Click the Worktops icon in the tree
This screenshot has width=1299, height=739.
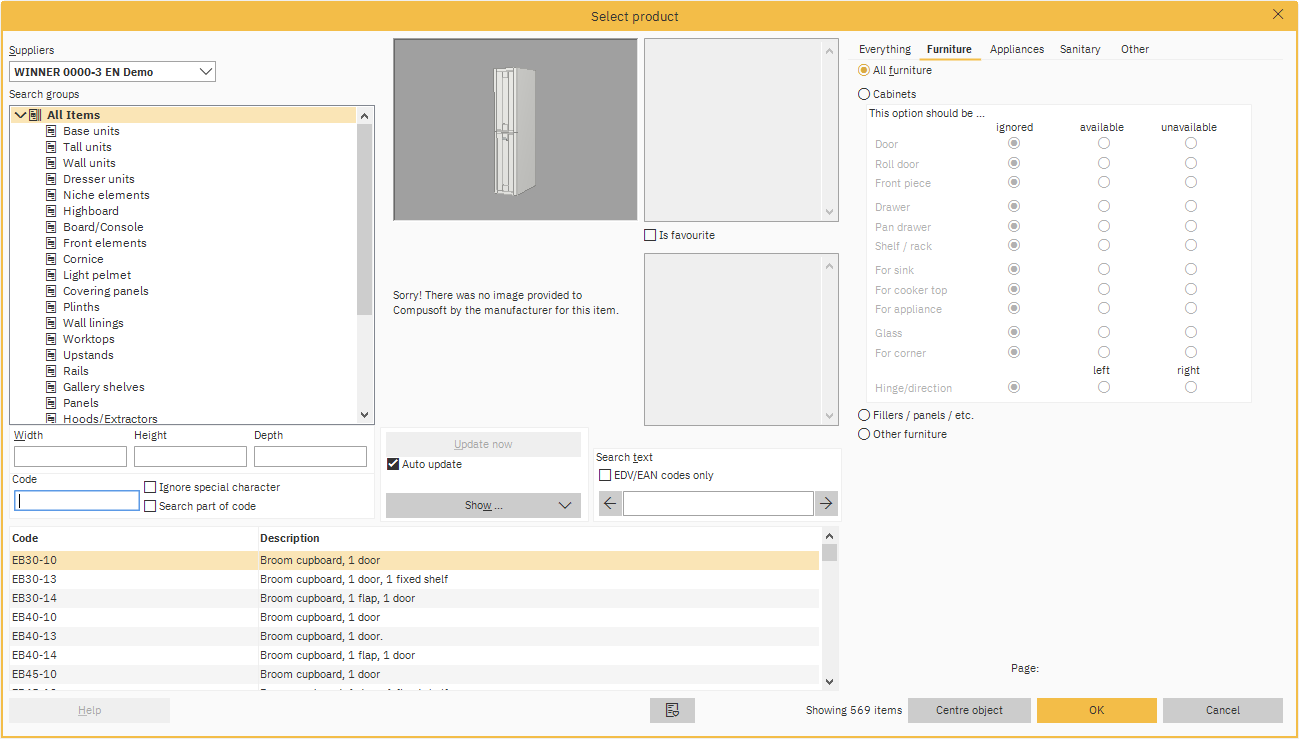click(x=50, y=338)
